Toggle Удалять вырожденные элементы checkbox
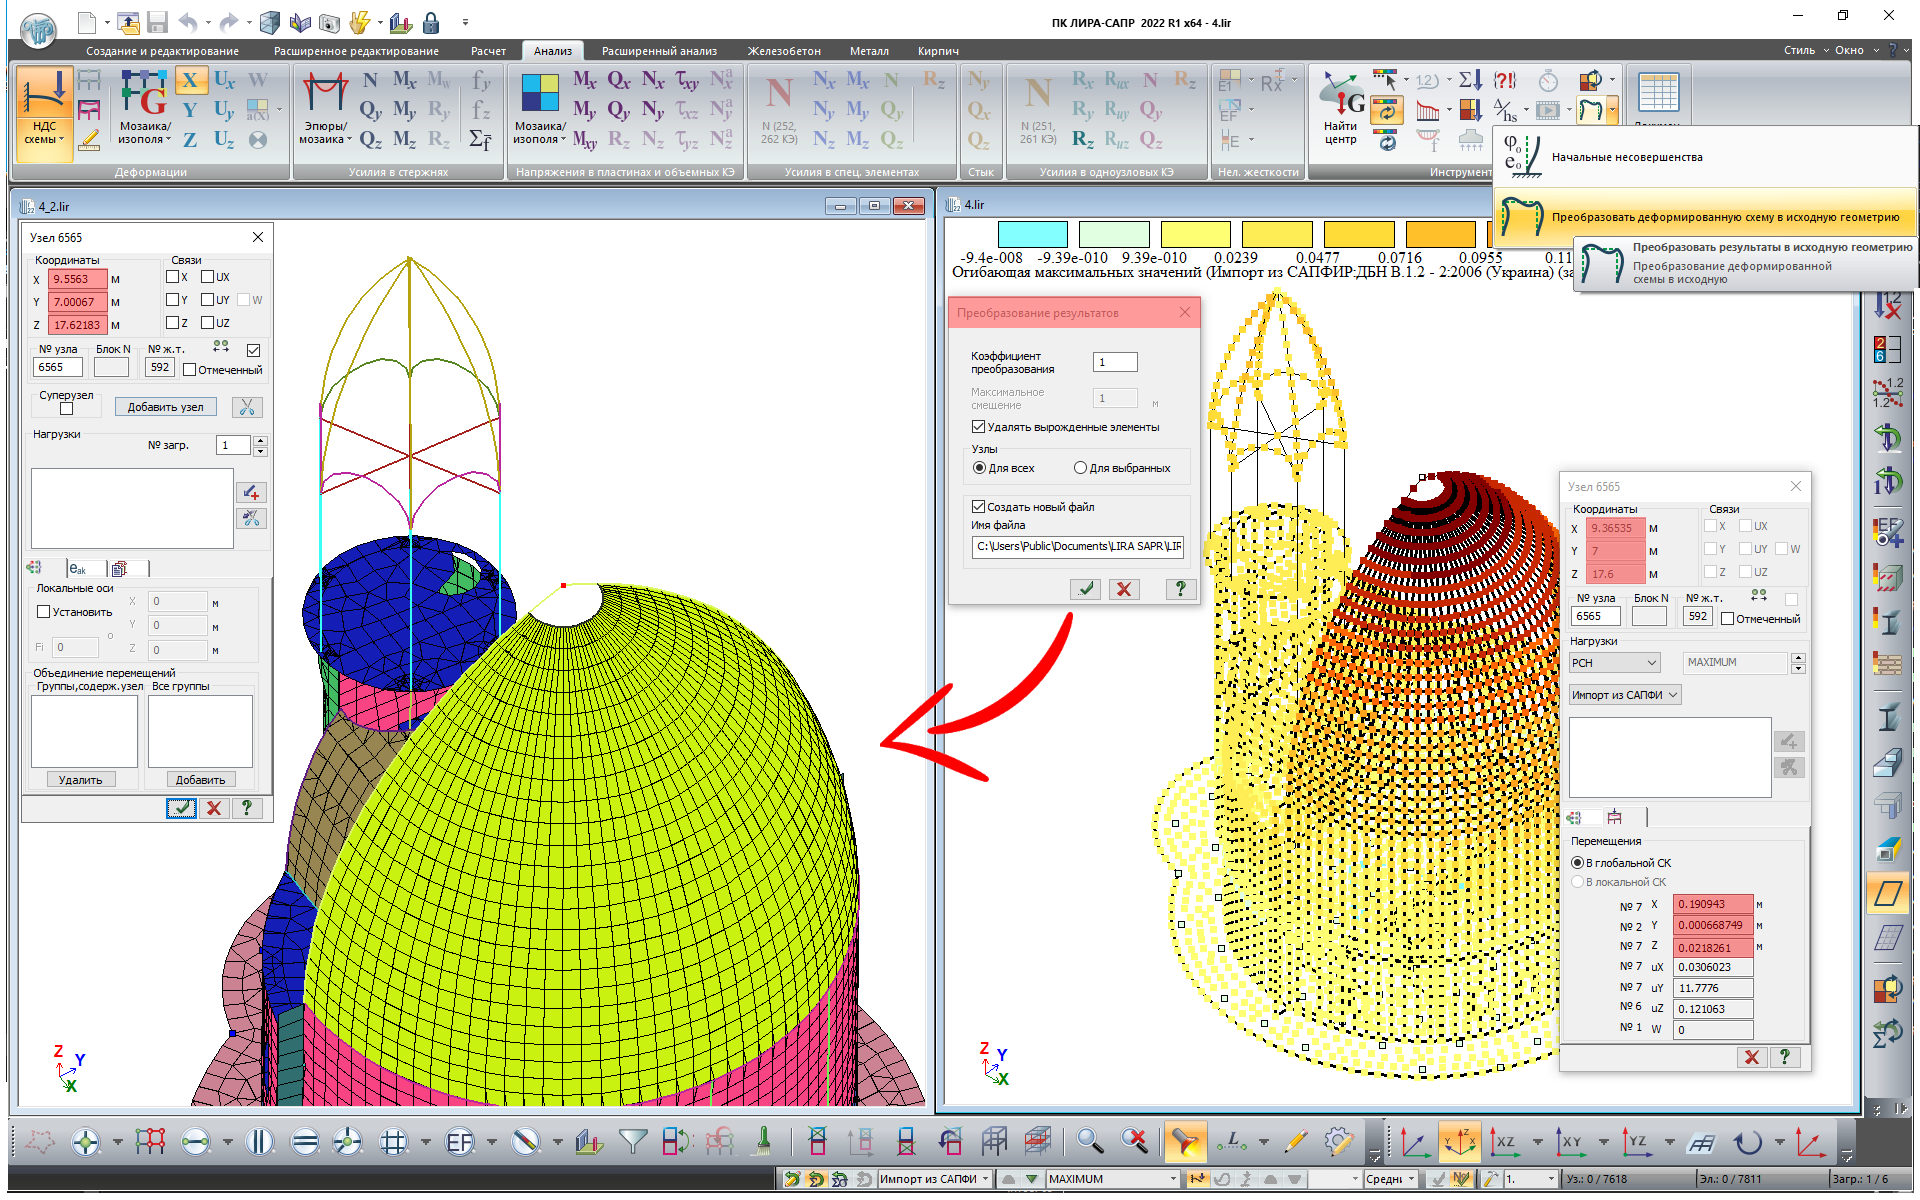Screen dimensions: 1920x1200 tap(979, 427)
